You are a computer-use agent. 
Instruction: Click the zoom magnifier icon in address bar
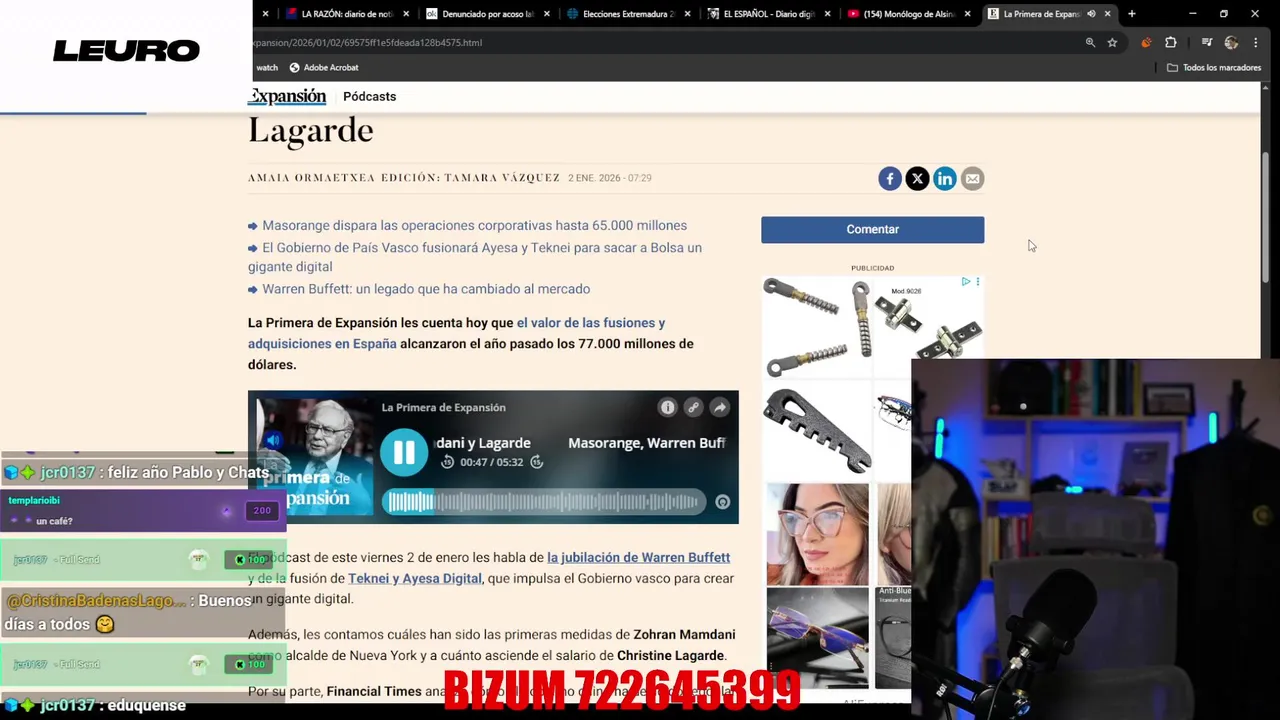coord(1090,43)
